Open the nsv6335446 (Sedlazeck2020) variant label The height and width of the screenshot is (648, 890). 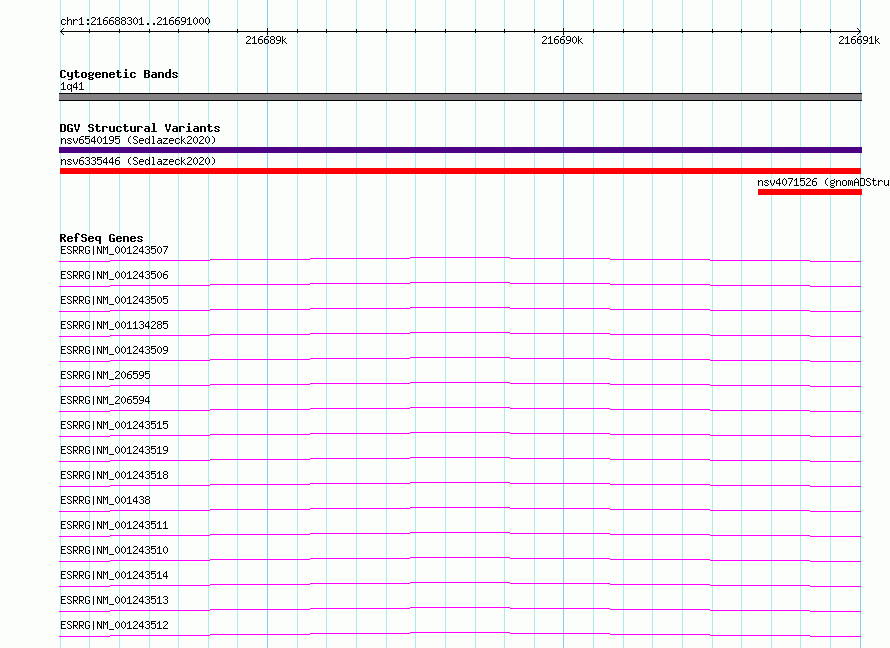pyautogui.click(x=138, y=161)
